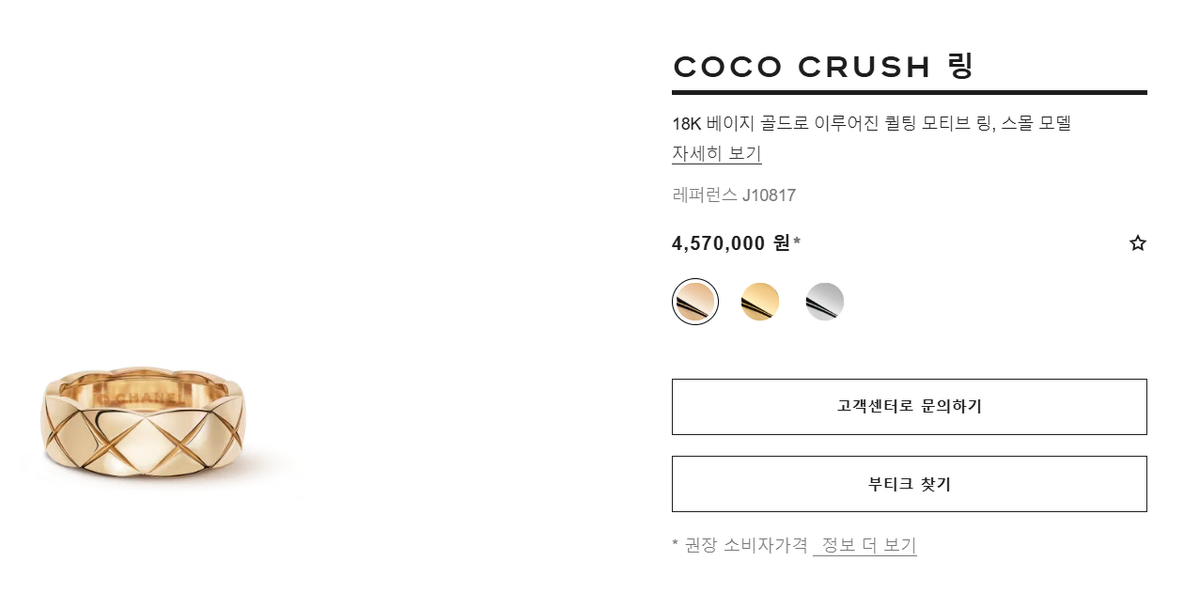Add ring to wishlist with star icon

[1137, 243]
